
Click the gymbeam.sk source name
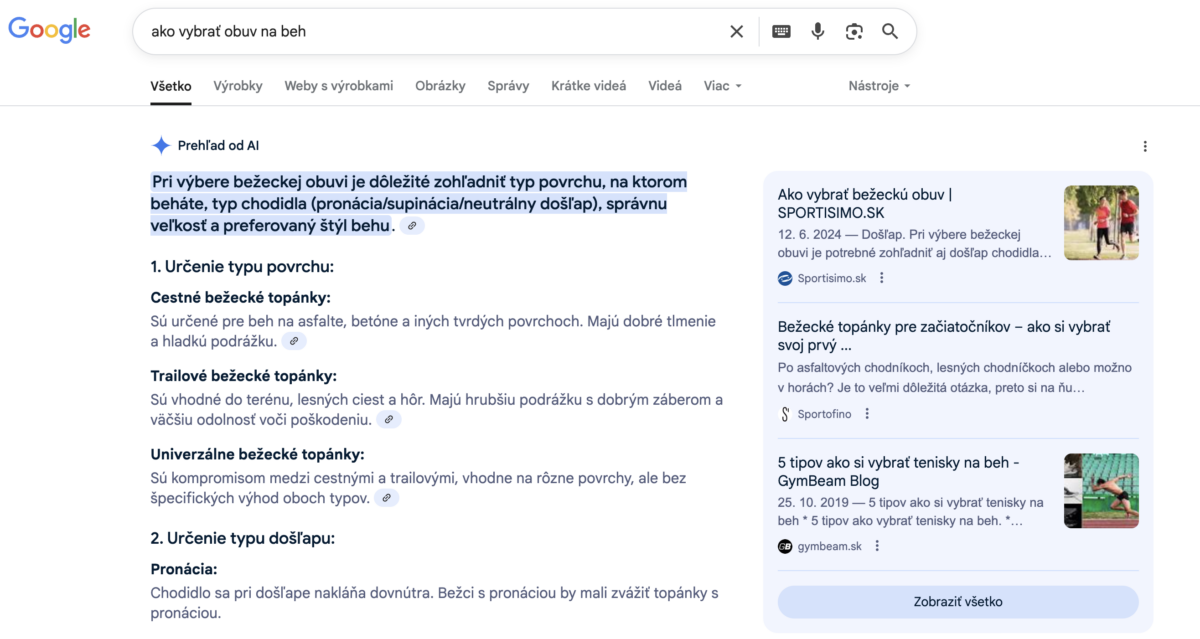[830, 546]
